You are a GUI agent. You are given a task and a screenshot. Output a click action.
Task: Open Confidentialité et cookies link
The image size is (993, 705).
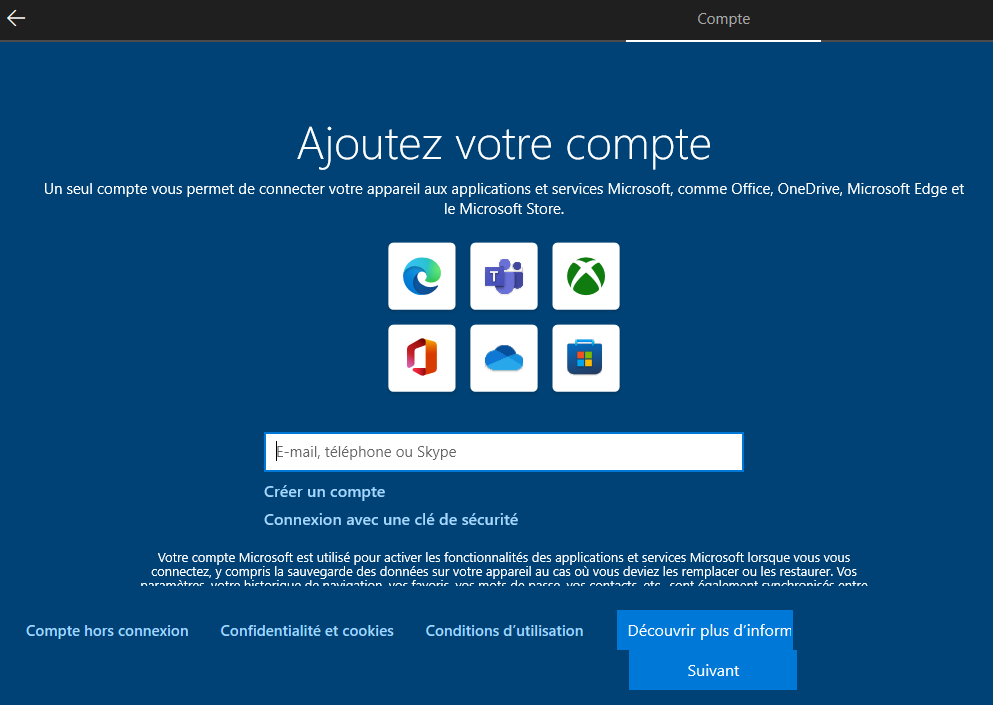coord(307,631)
